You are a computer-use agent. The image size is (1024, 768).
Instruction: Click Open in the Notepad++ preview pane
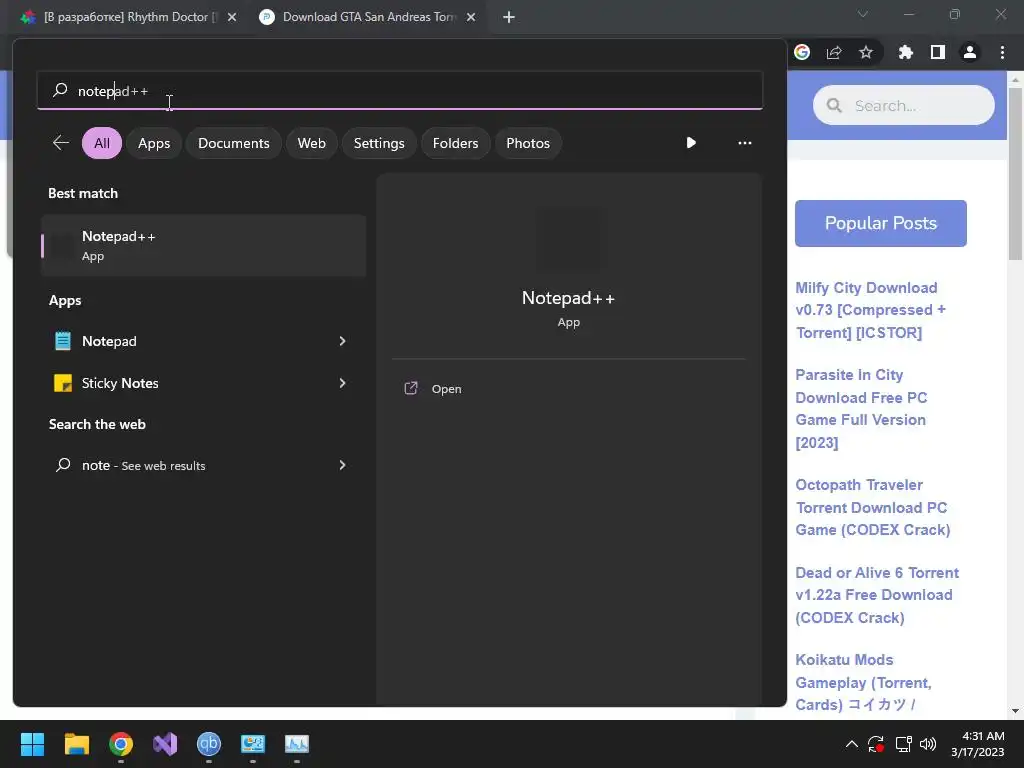447,389
